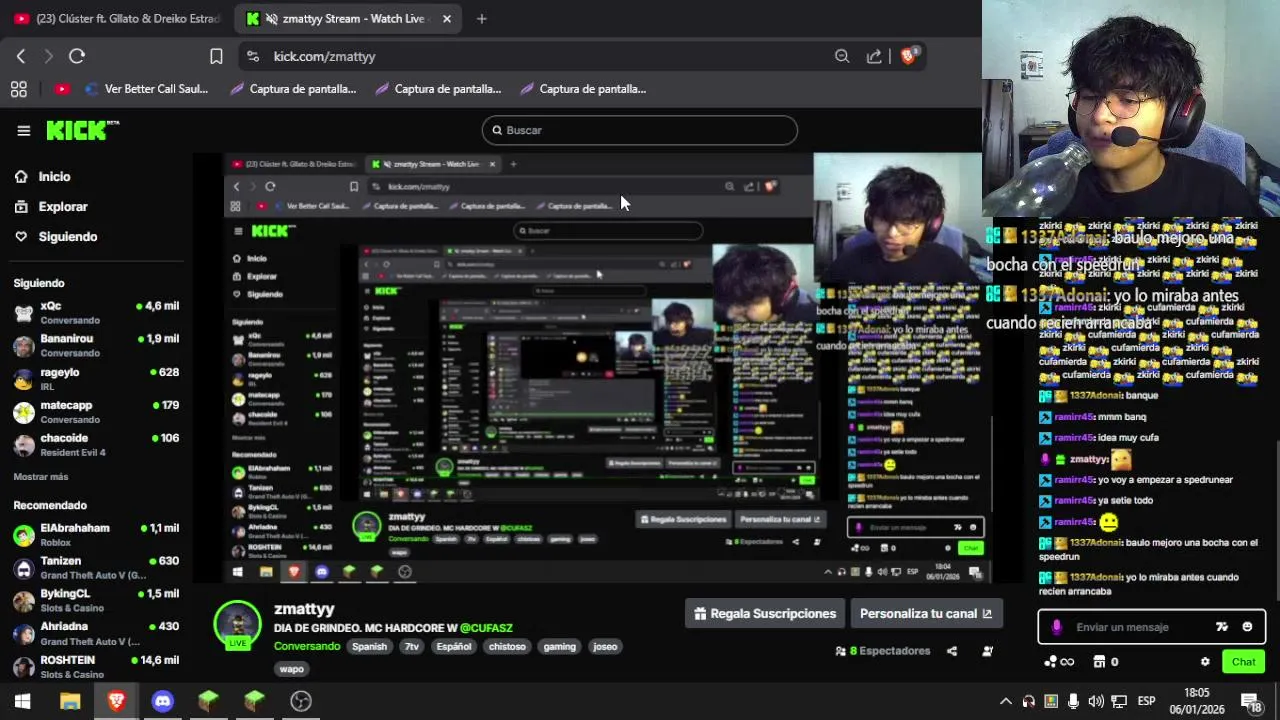This screenshot has width=1280, height=720.
Task: Open recommended channel Tanizen
Action: [96, 567]
